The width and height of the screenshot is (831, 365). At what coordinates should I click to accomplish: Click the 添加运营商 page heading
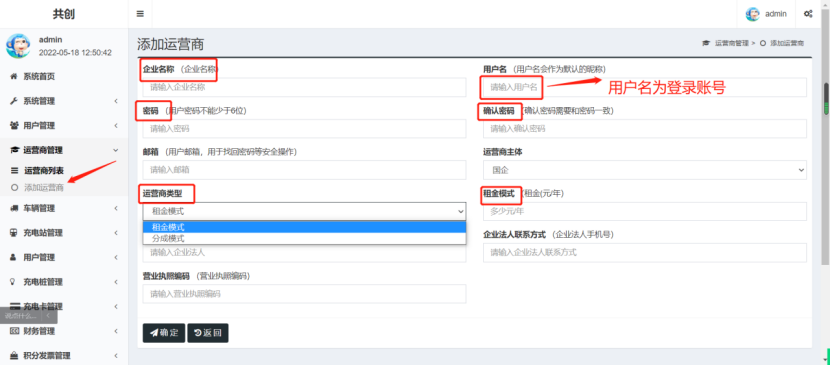coord(171,44)
